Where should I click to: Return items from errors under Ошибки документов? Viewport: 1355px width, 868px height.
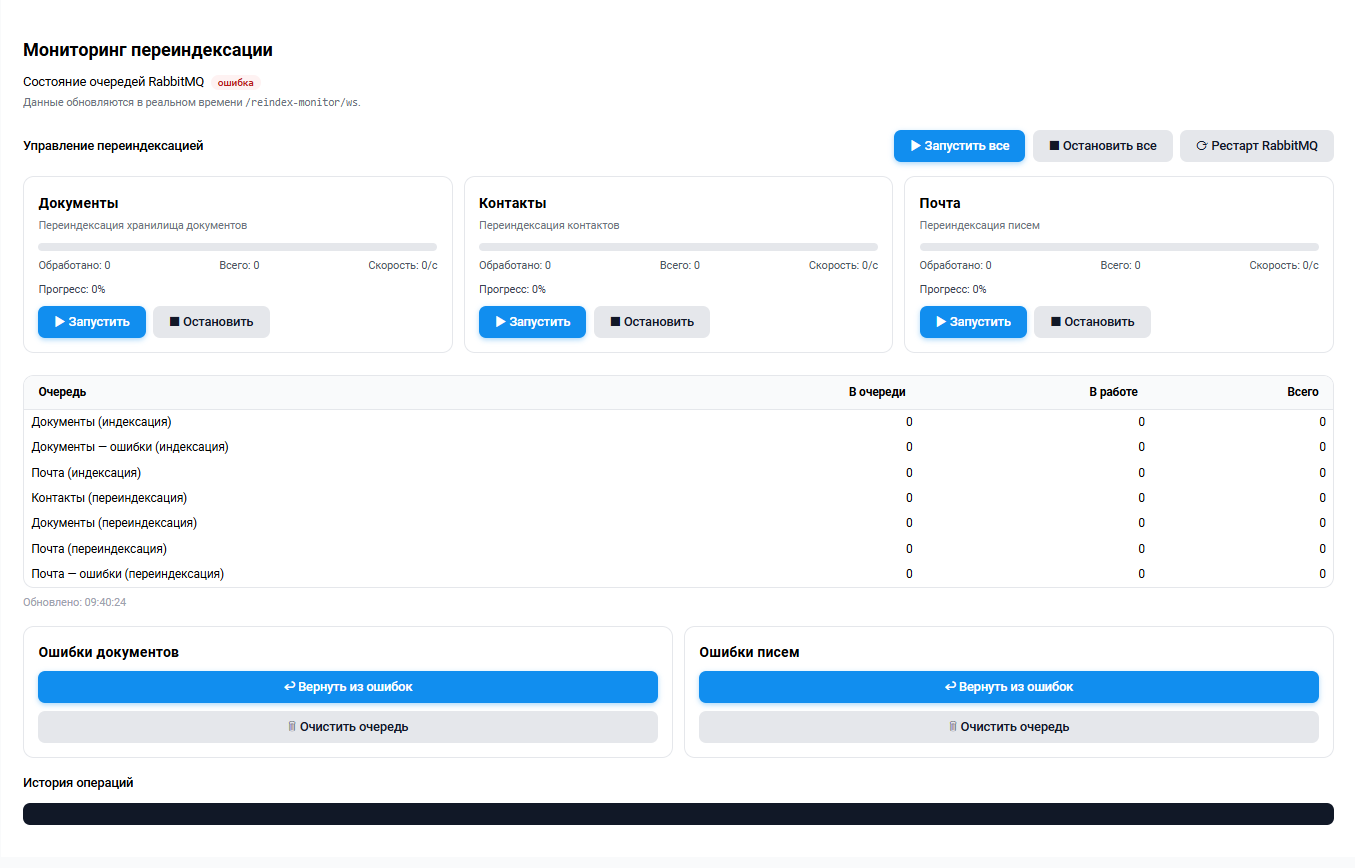pyautogui.click(x=348, y=687)
